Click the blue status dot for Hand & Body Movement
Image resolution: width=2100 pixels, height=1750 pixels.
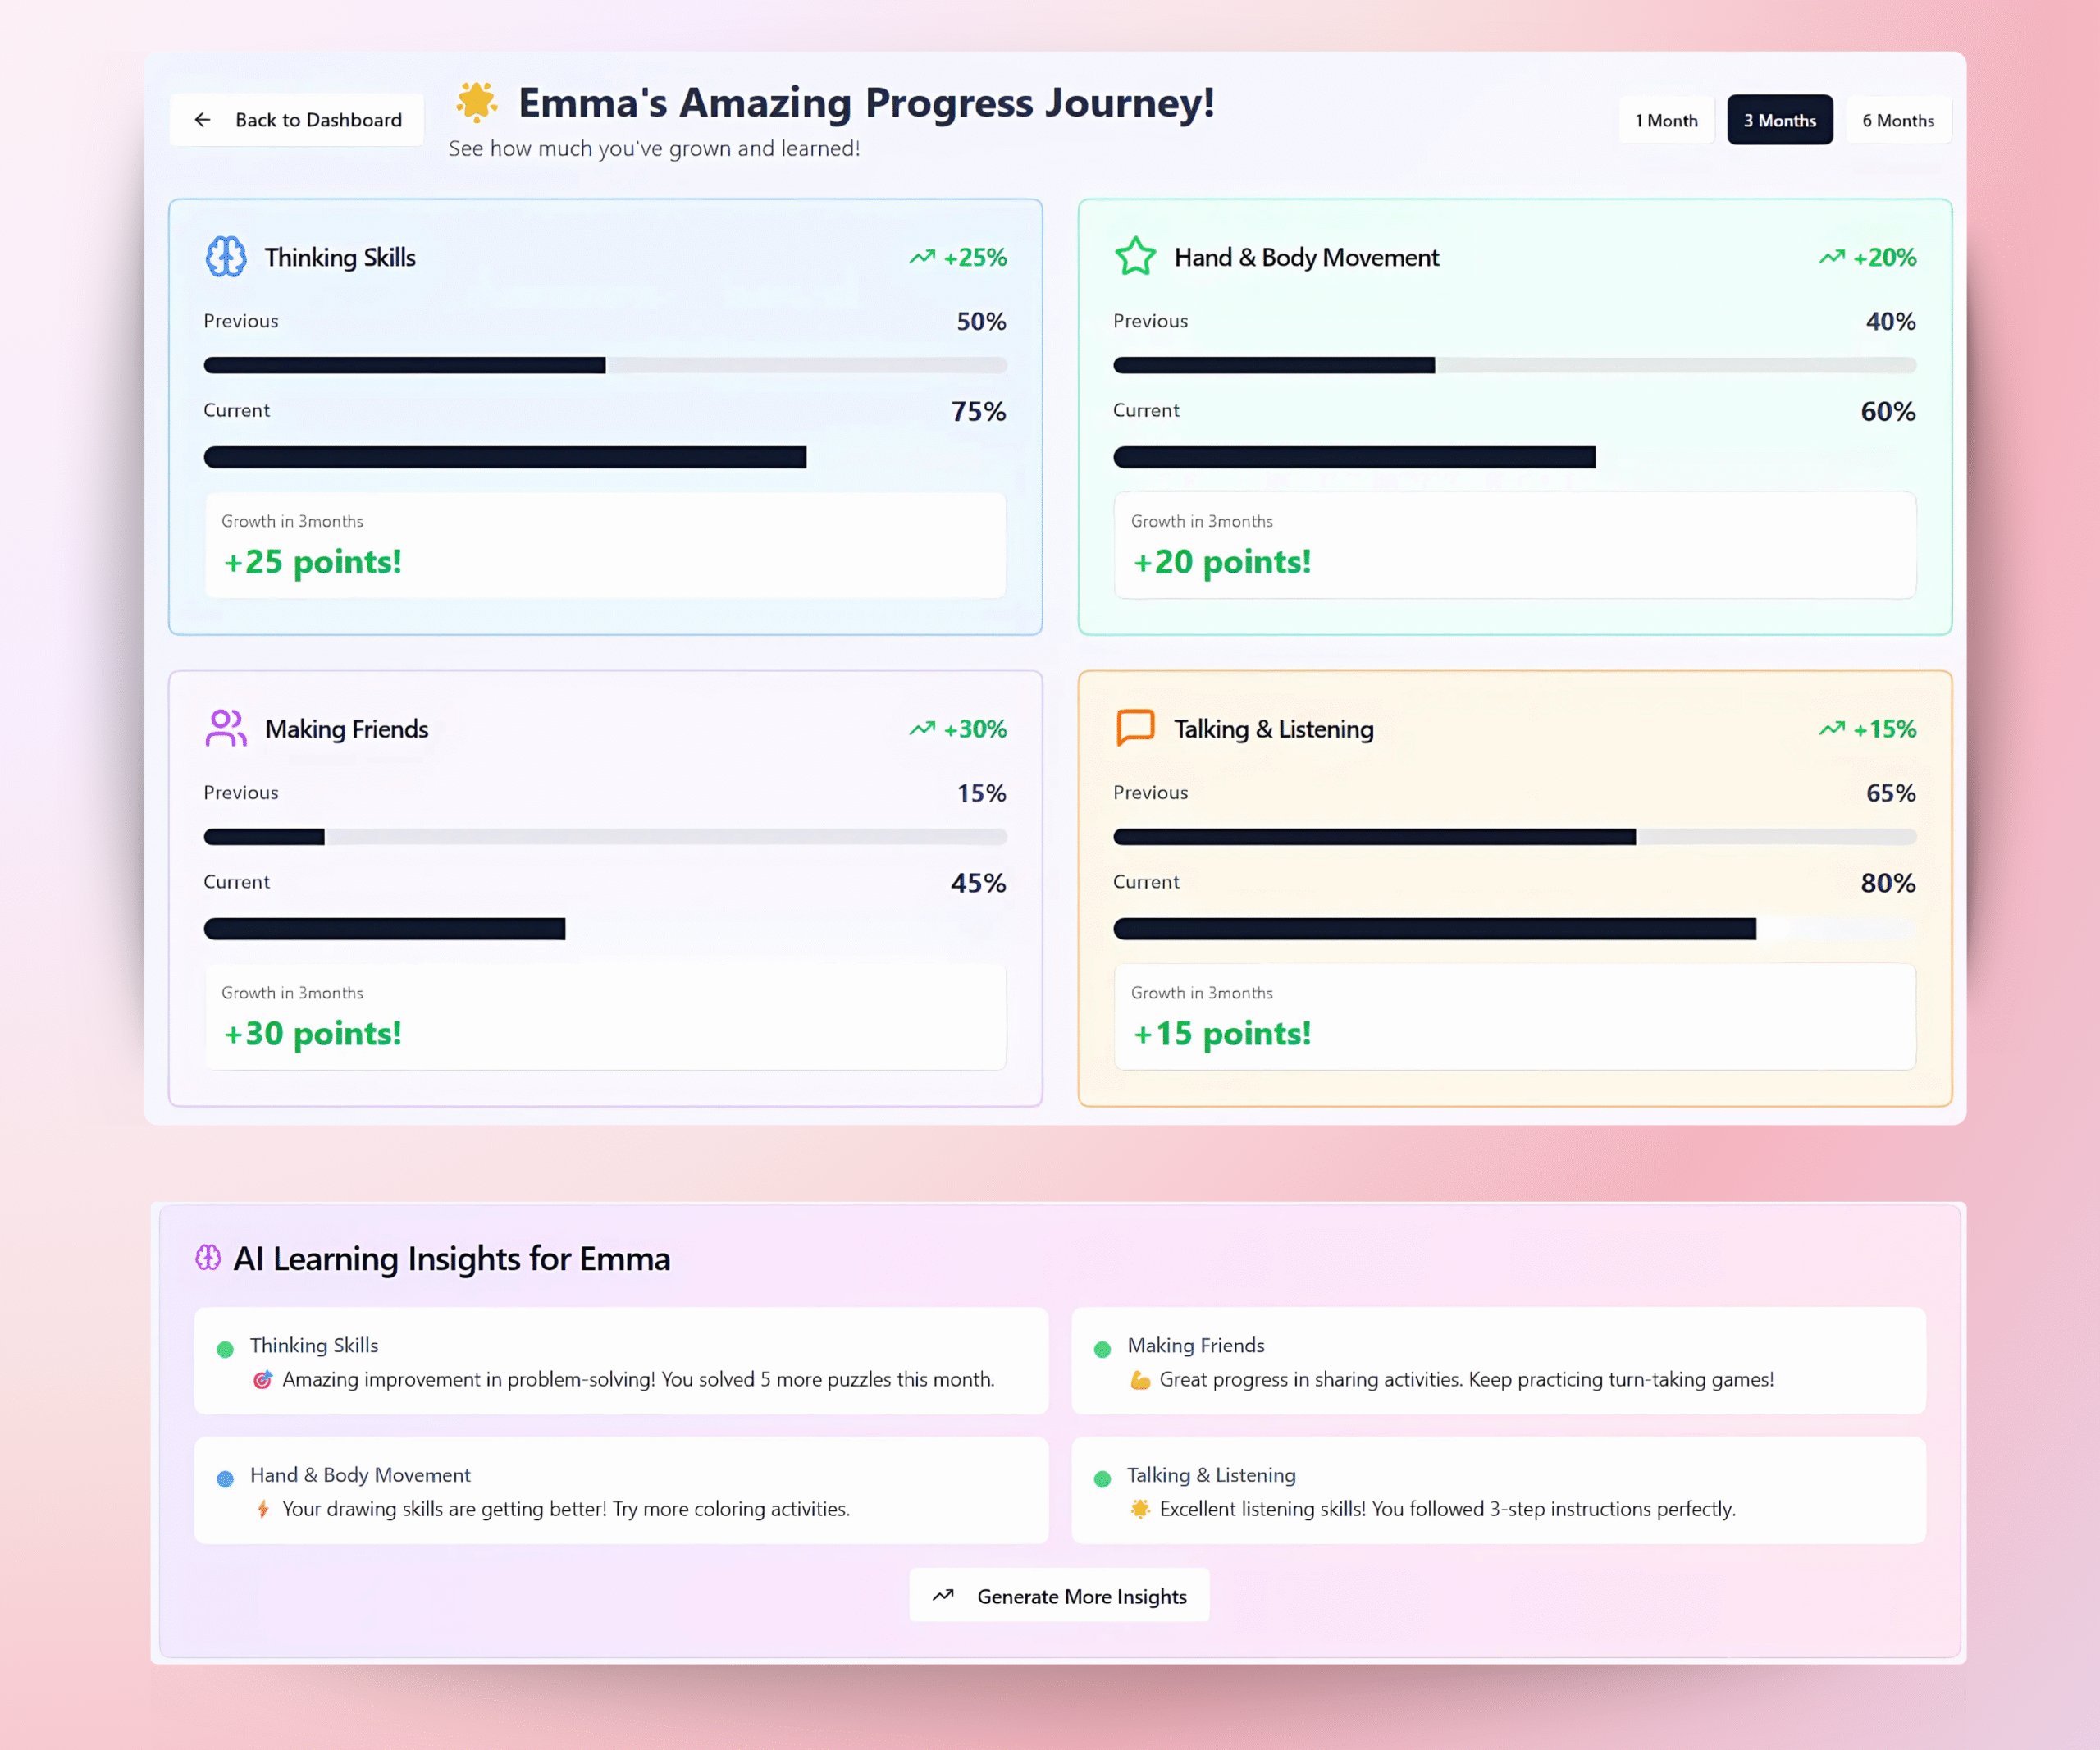[x=225, y=1479]
